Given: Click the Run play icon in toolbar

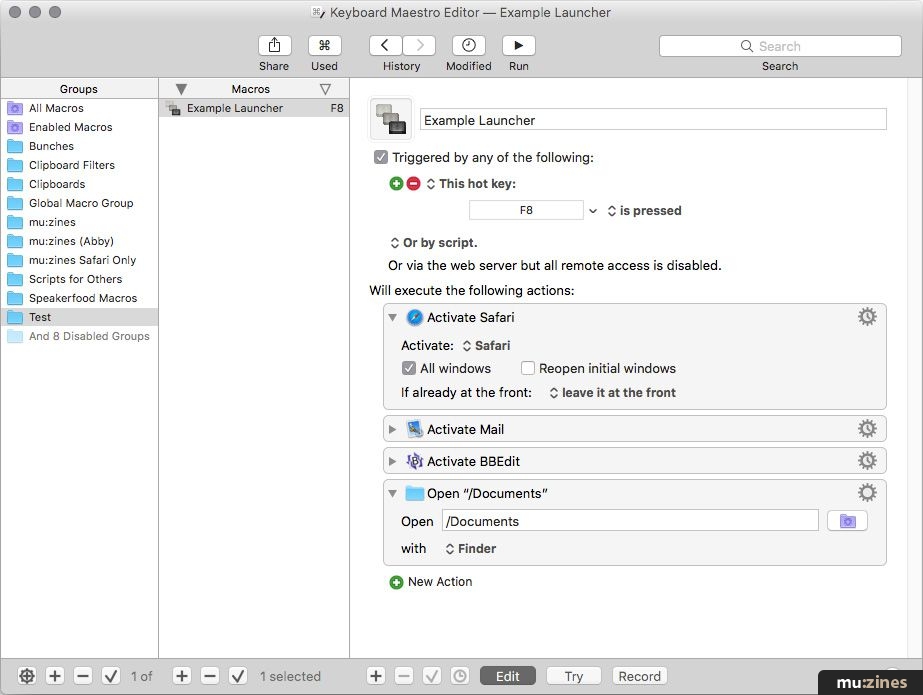Looking at the screenshot, I should (518, 46).
